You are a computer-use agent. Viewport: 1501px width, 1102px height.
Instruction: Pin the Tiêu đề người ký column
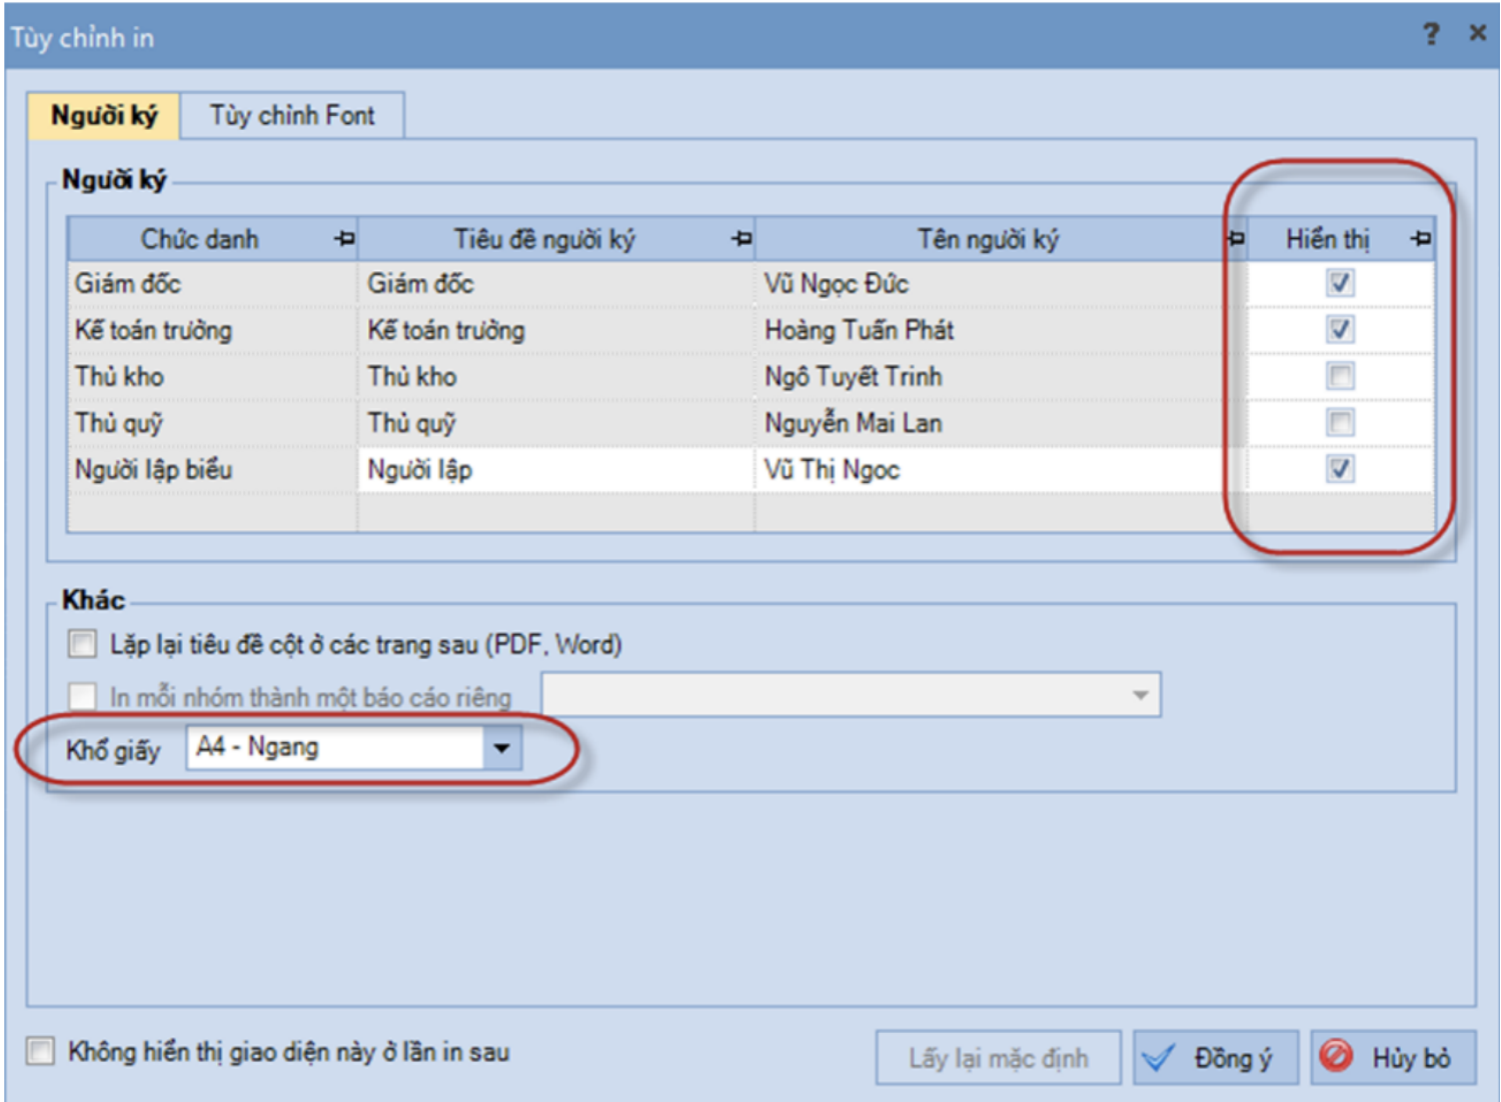[x=741, y=239]
